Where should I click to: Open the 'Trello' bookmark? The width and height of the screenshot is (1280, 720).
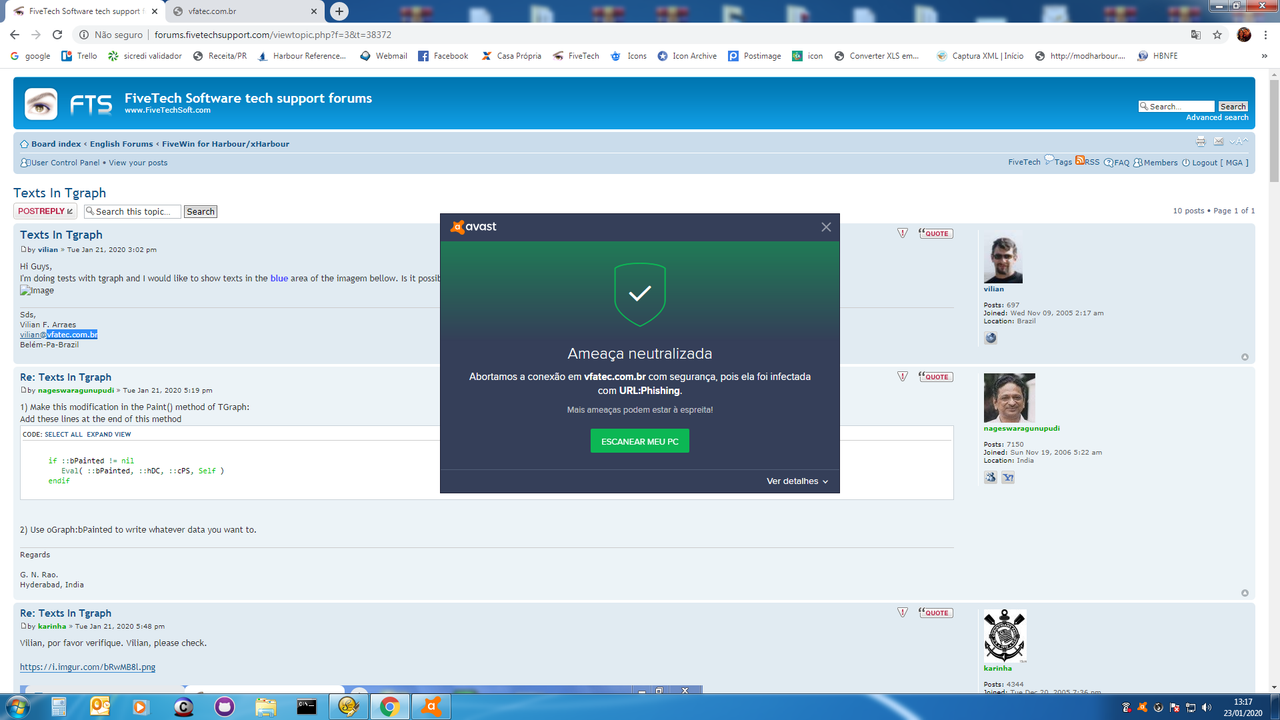[79, 56]
